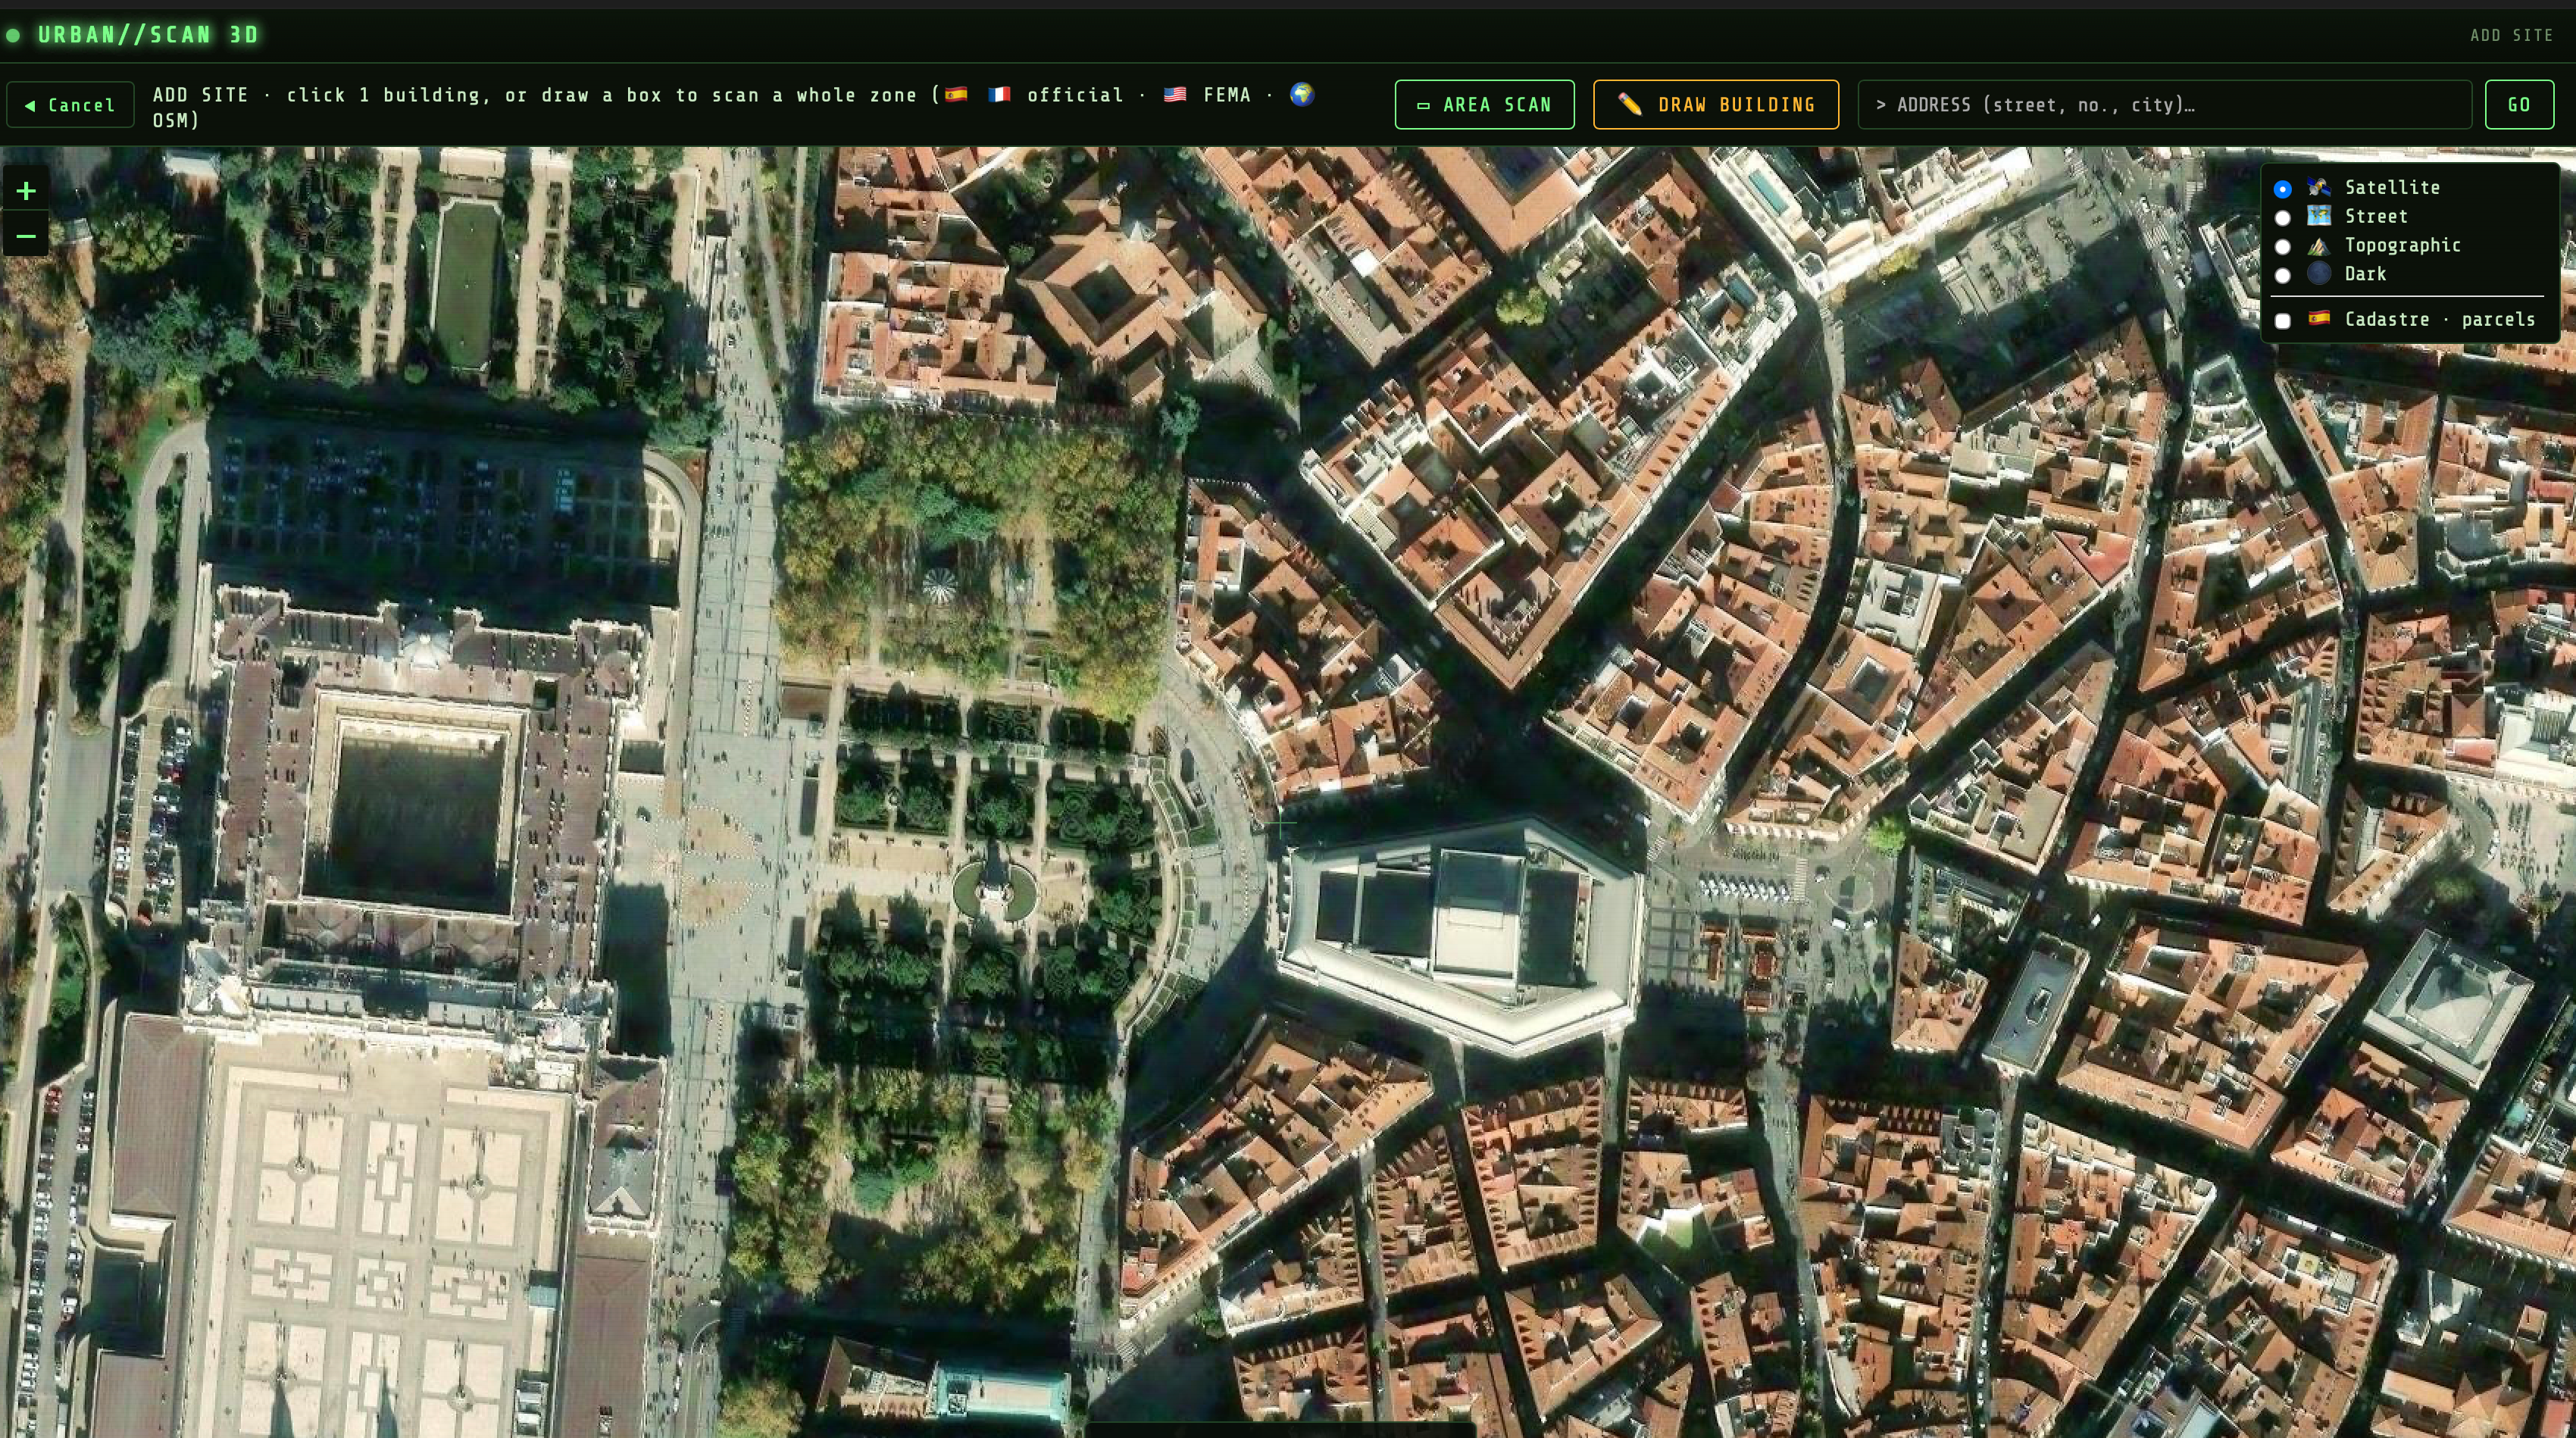Select the Street basemap radio
2576x1438 pixels.
coord(2282,218)
